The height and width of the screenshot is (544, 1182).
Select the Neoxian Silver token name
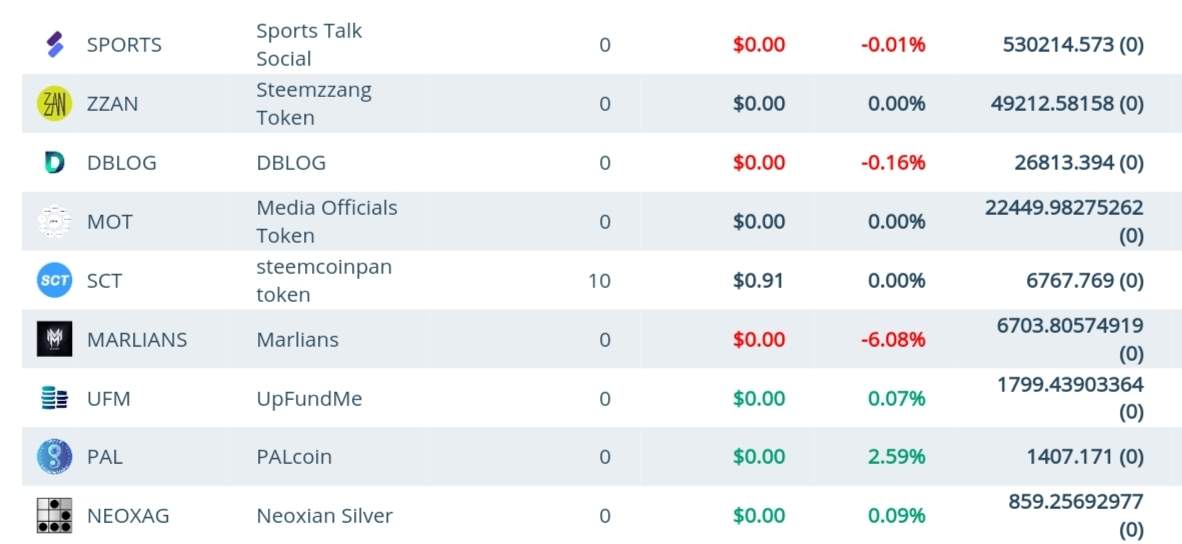(325, 516)
